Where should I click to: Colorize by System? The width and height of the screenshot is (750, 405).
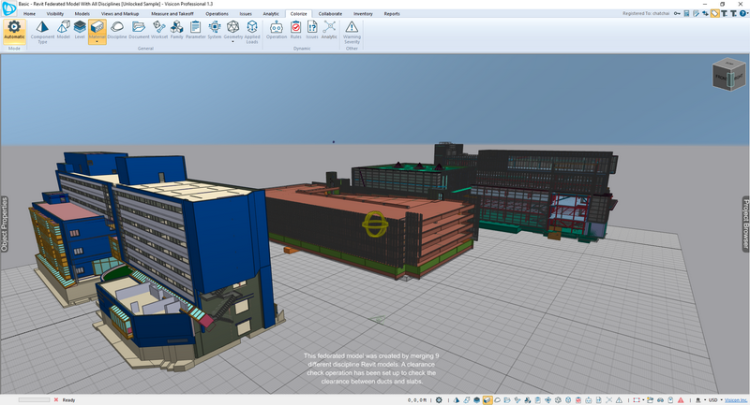click(214, 30)
